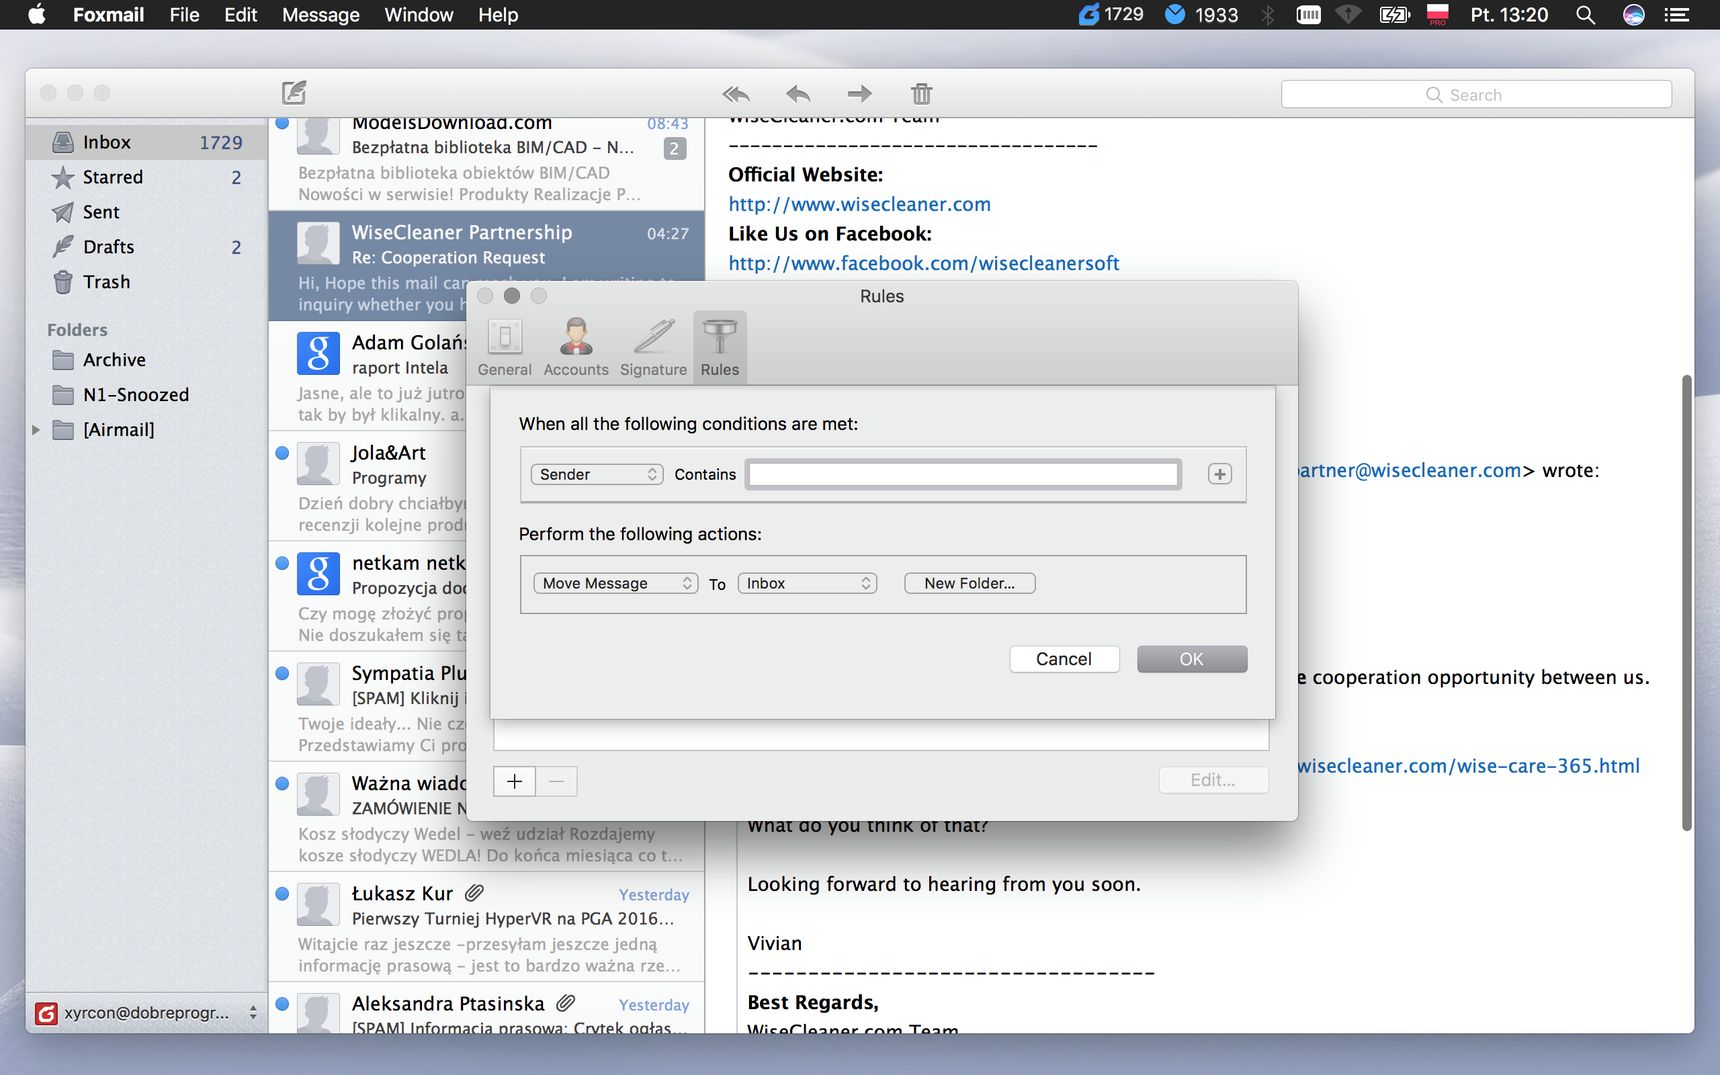1720x1075 pixels.
Task: Open the Facebook wisecleanersoft link
Action: (924, 263)
